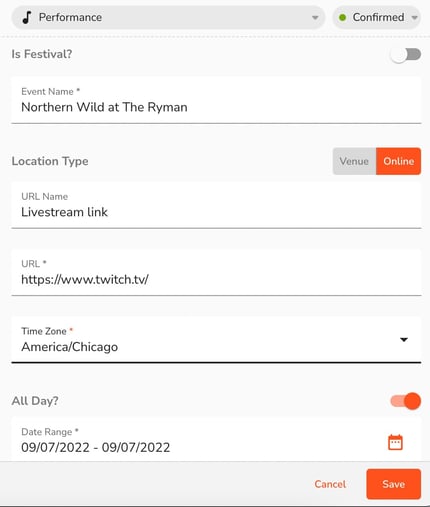Edit the Event Name field
Image resolution: width=430 pixels, height=507 pixels.
pos(216,101)
